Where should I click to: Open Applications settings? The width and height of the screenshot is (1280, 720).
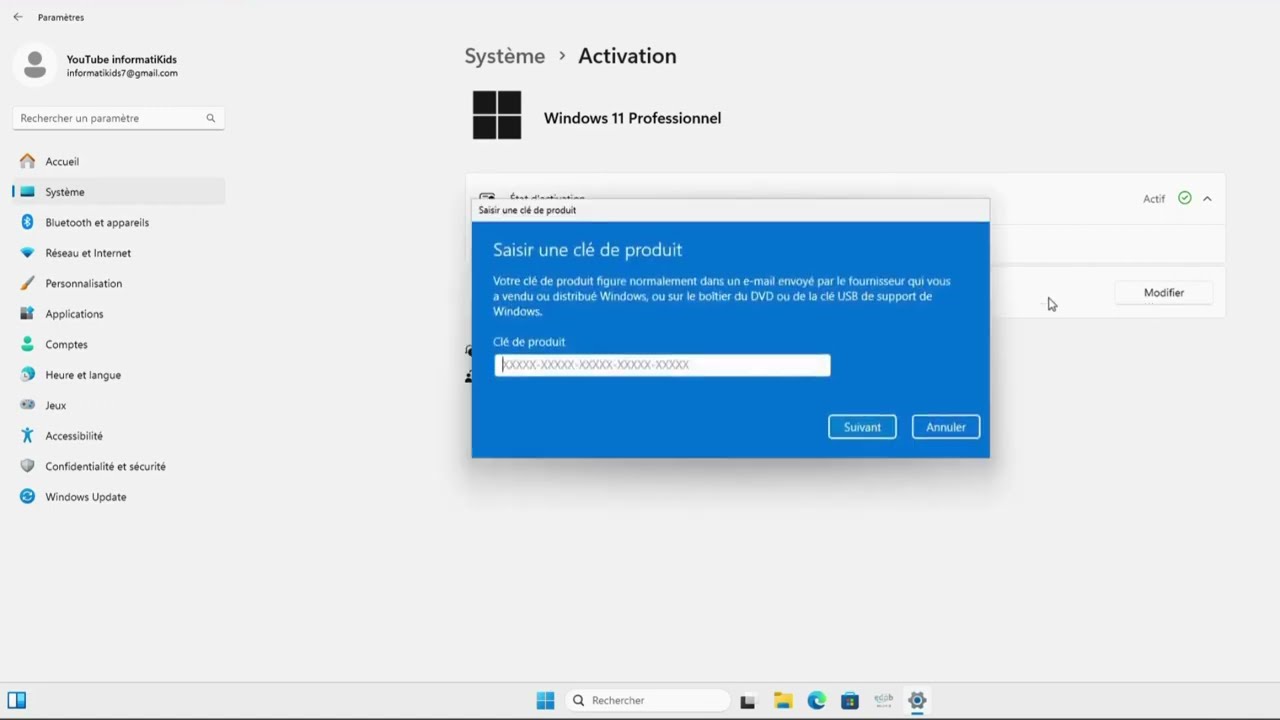click(x=118, y=314)
